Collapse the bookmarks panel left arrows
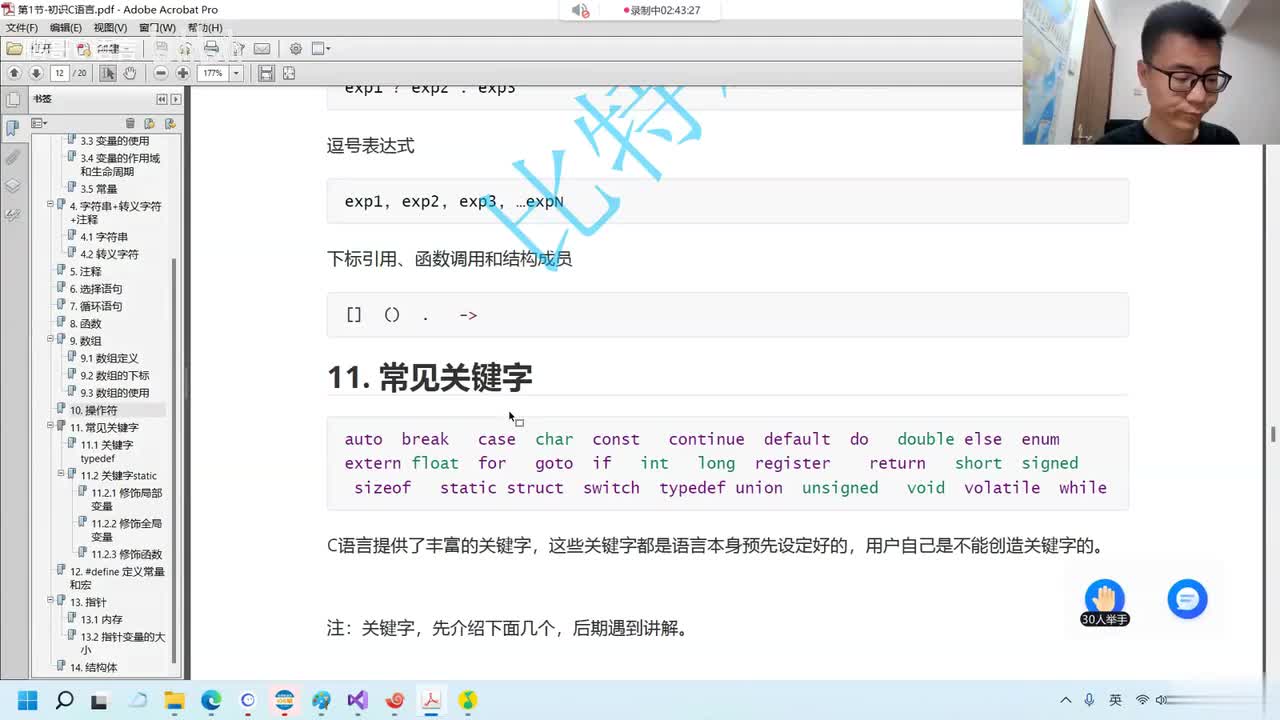This screenshot has width=1280, height=720. click(162, 99)
